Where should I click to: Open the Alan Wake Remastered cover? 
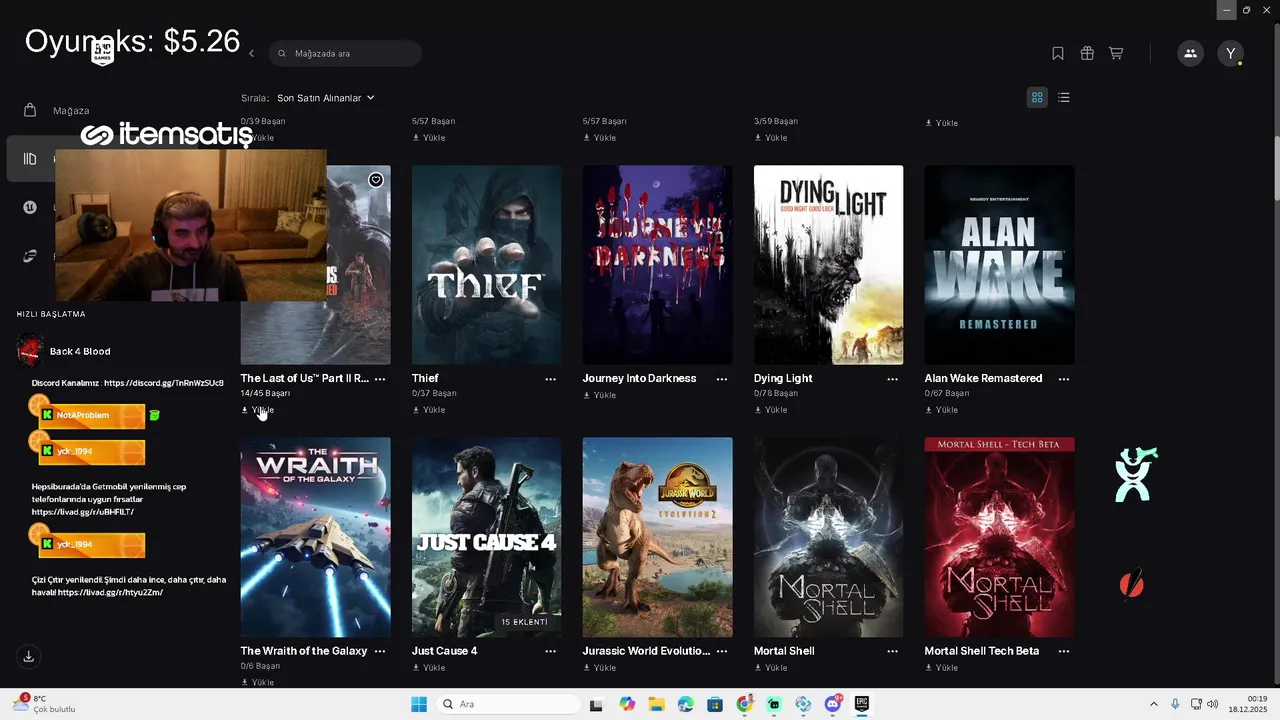pyautogui.click(x=999, y=265)
